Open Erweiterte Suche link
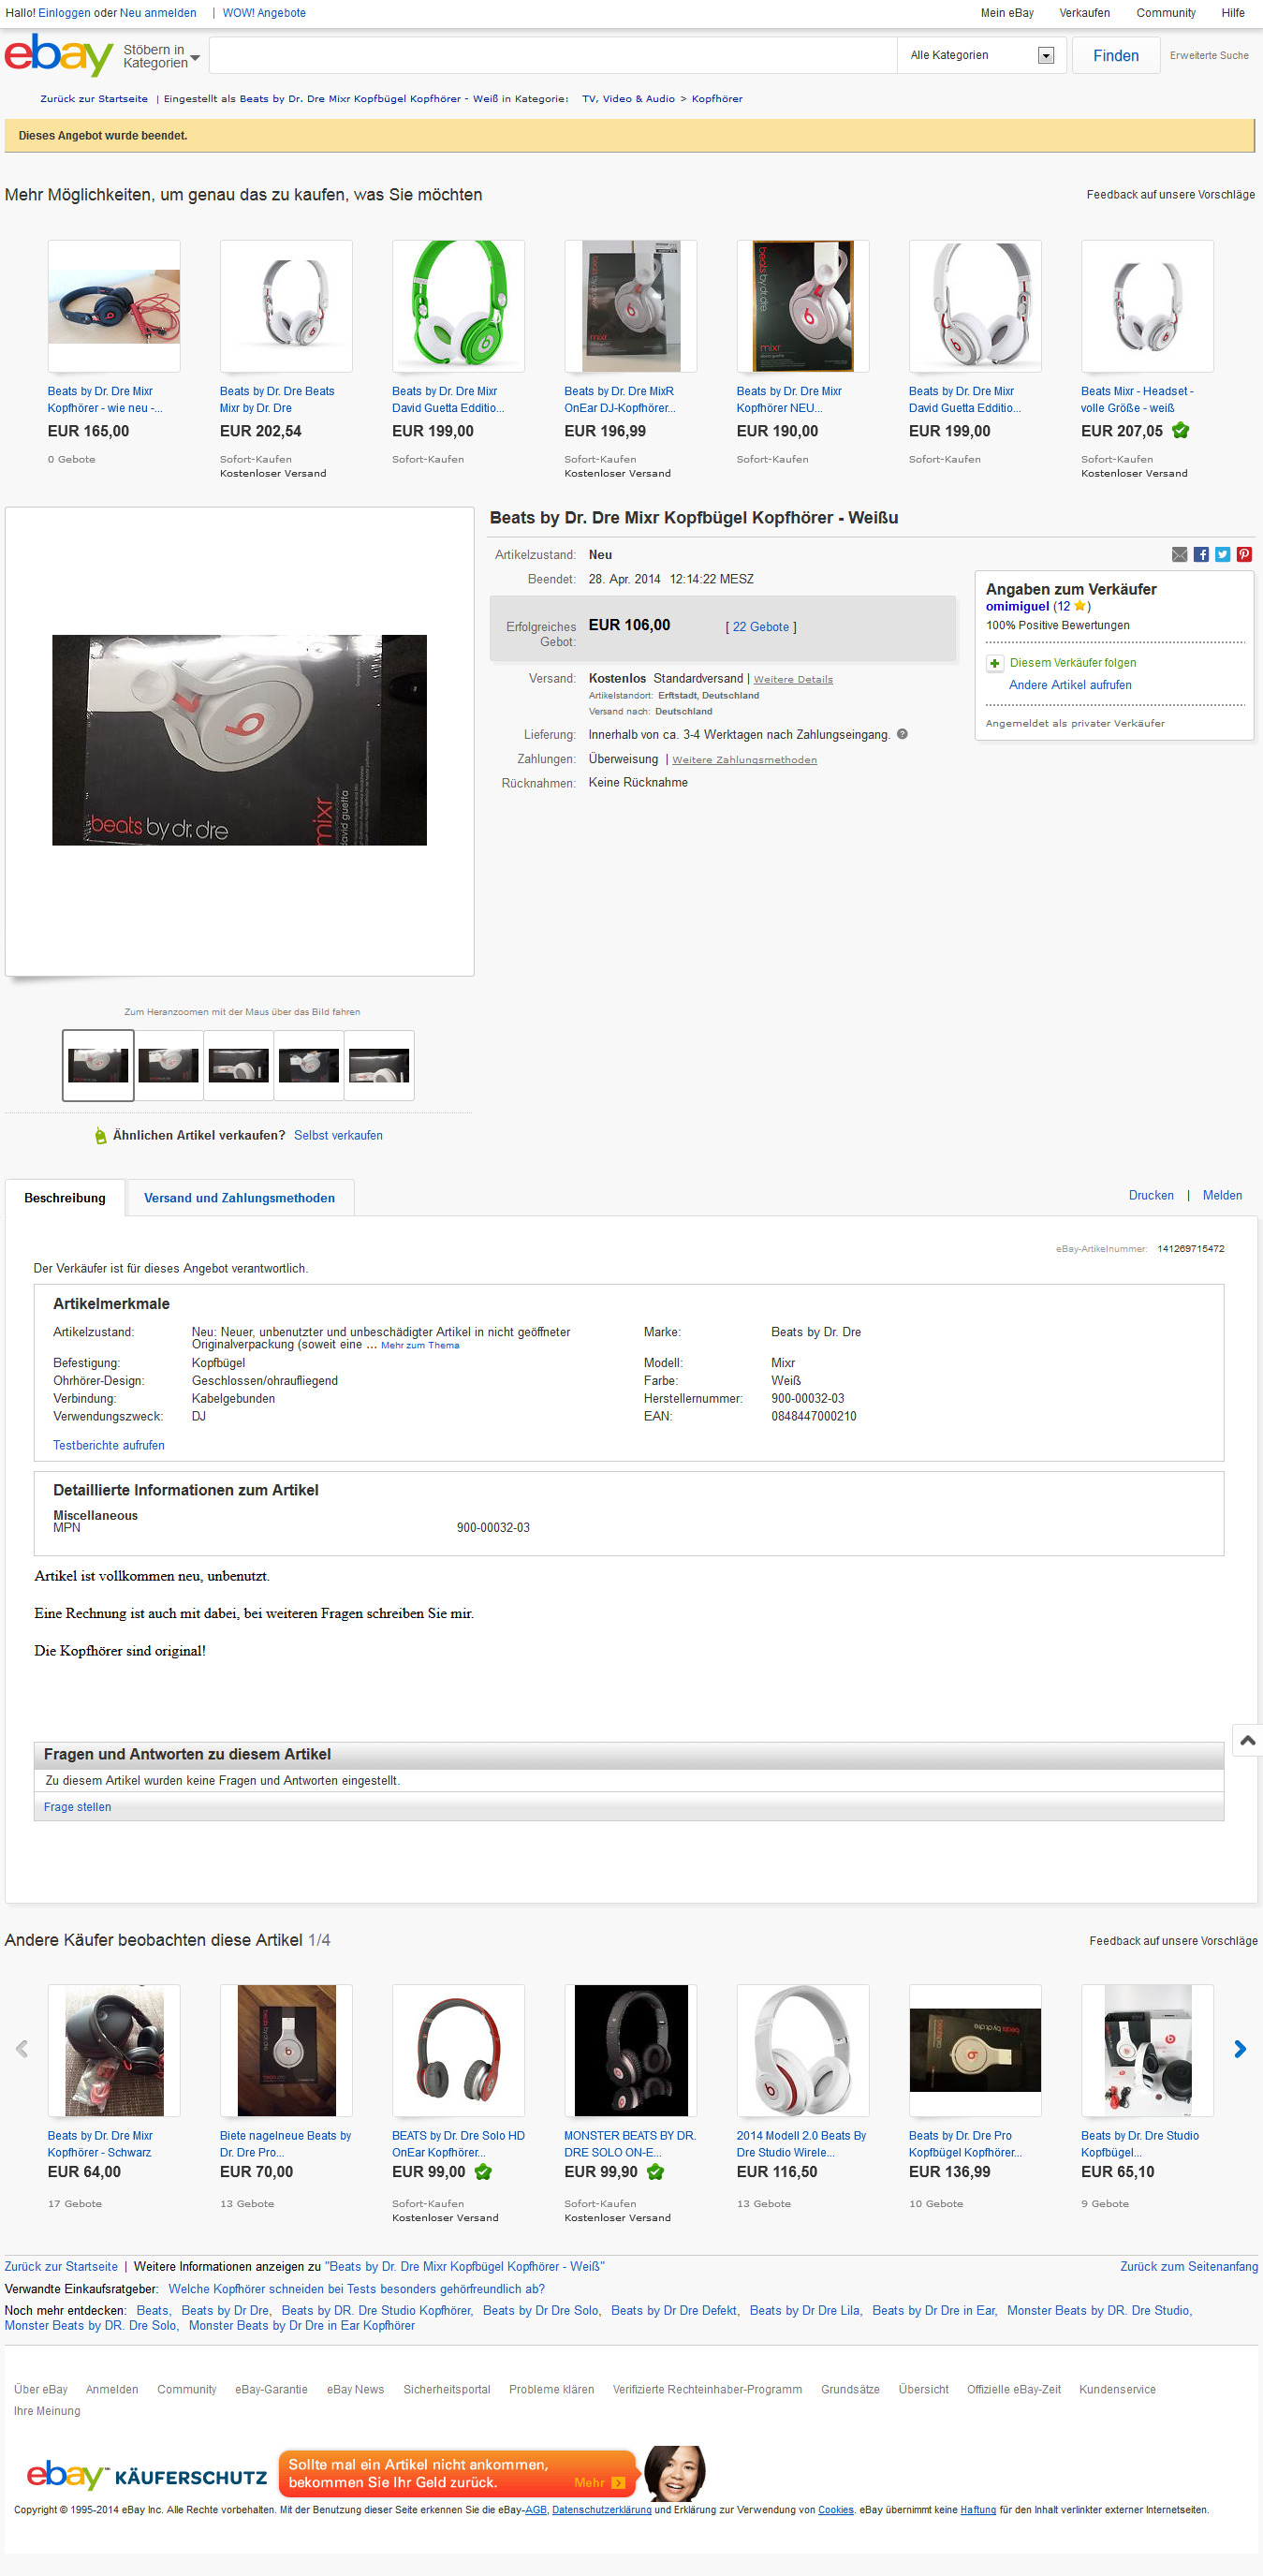 click(x=1209, y=56)
